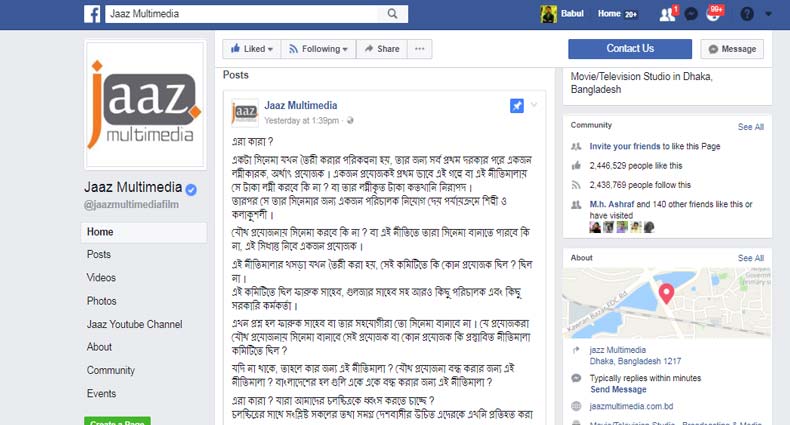790x425 pixels.
Task: Click the map location pin marker
Action: point(666,294)
